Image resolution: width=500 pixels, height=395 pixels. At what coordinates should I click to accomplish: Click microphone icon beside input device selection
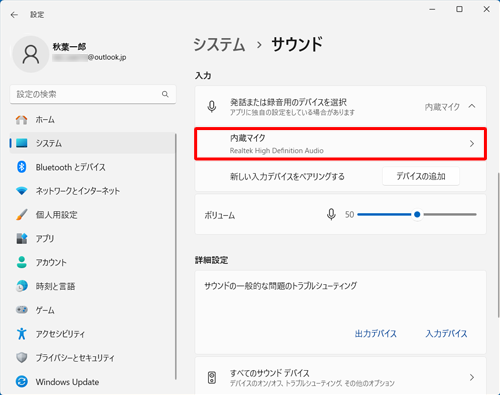point(212,107)
